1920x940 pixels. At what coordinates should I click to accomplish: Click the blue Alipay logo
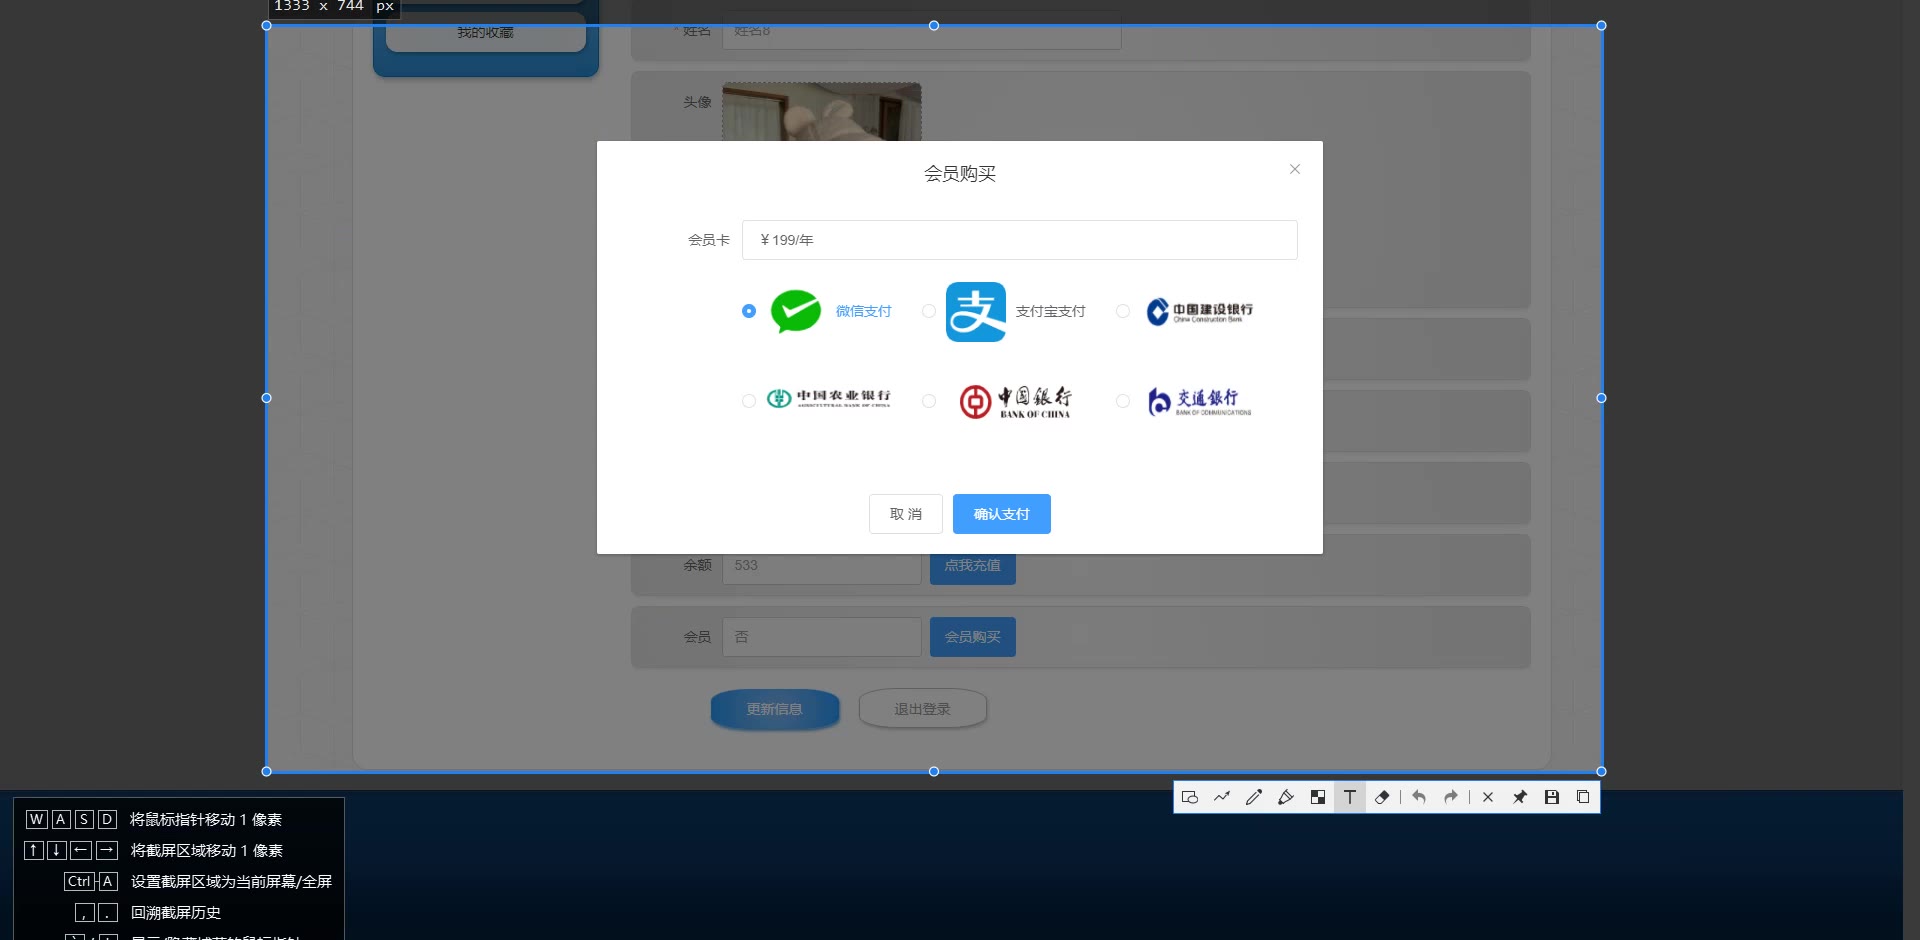[x=976, y=312]
